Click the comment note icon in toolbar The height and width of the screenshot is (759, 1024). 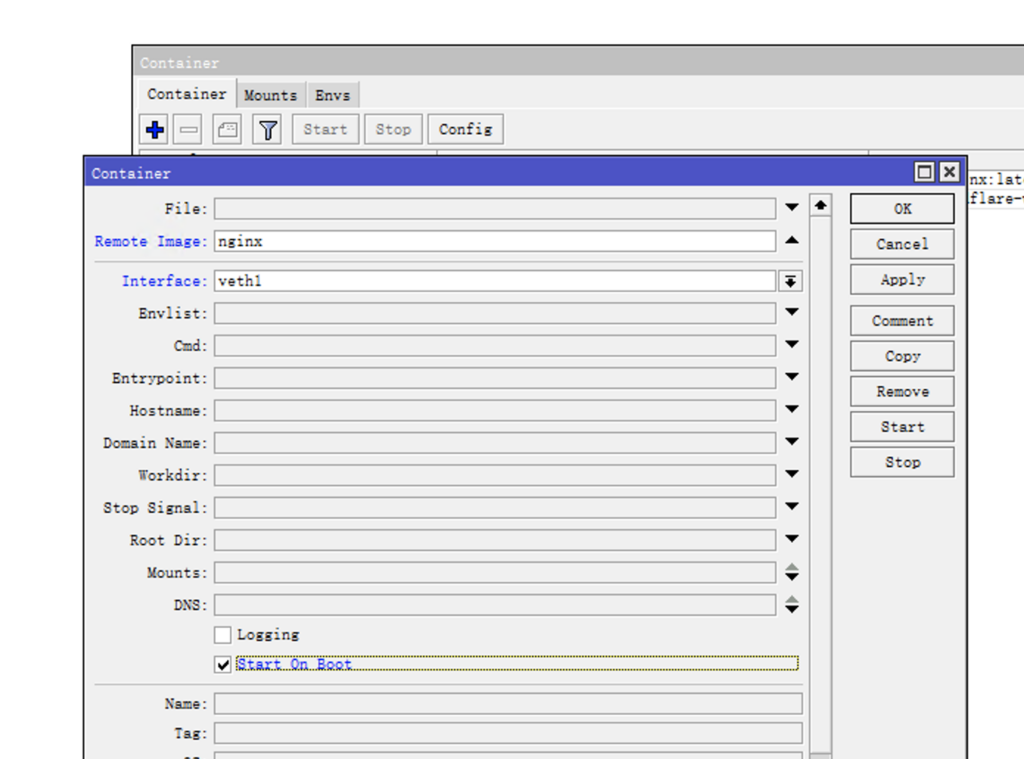(227, 130)
